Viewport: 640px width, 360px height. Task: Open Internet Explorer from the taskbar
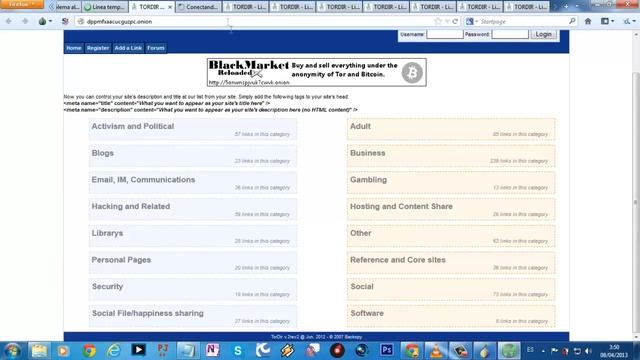(x=113, y=351)
